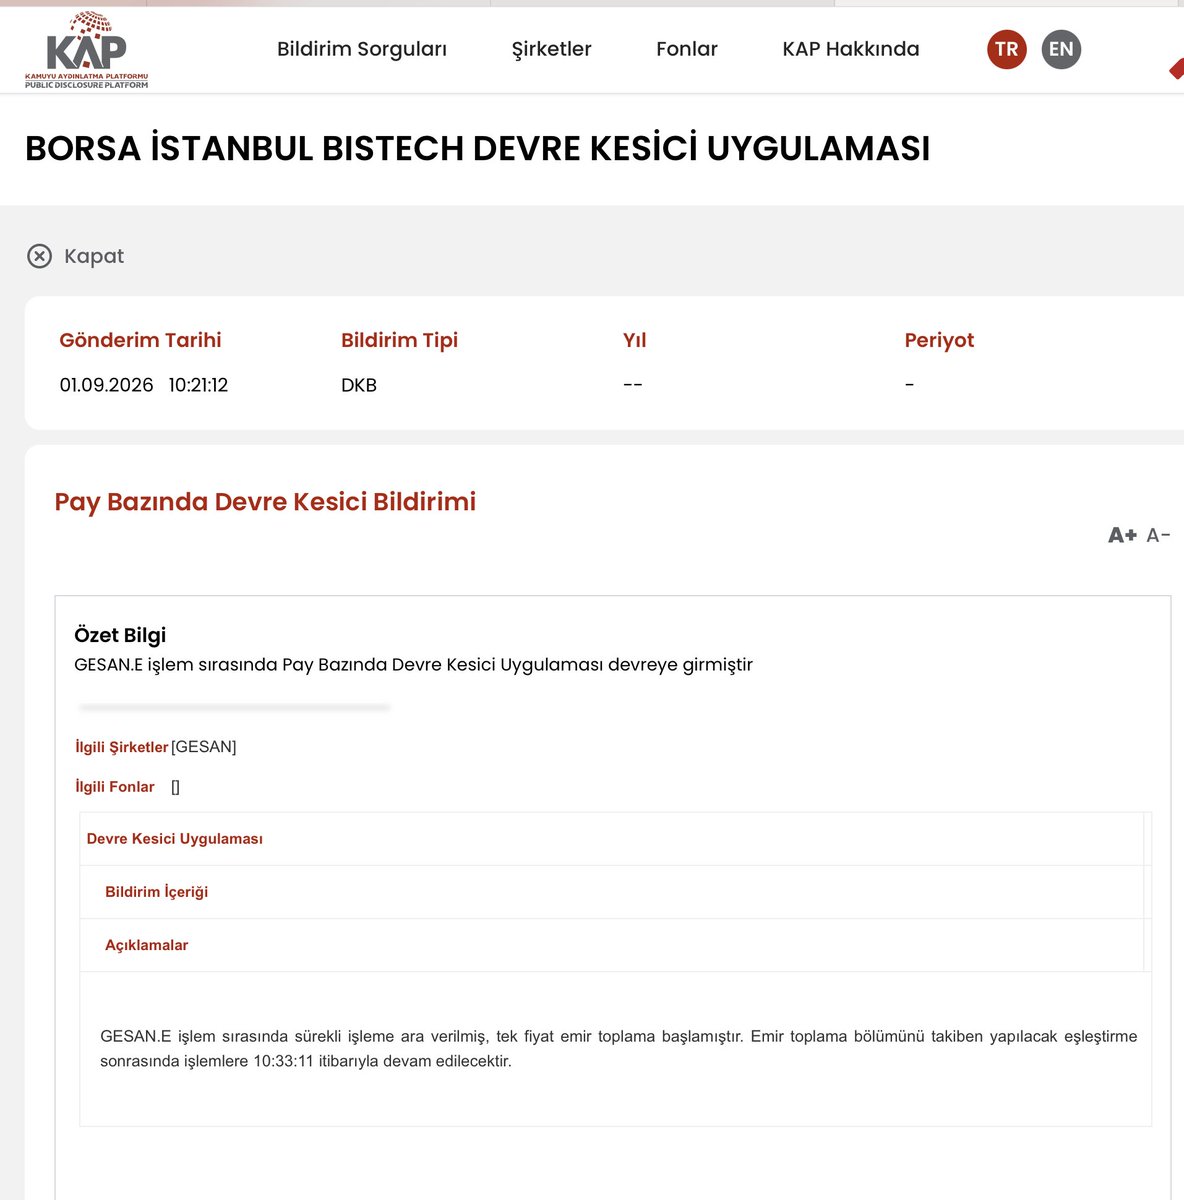
Task: Select the Bildirim İçeriği row
Action: pos(612,892)
